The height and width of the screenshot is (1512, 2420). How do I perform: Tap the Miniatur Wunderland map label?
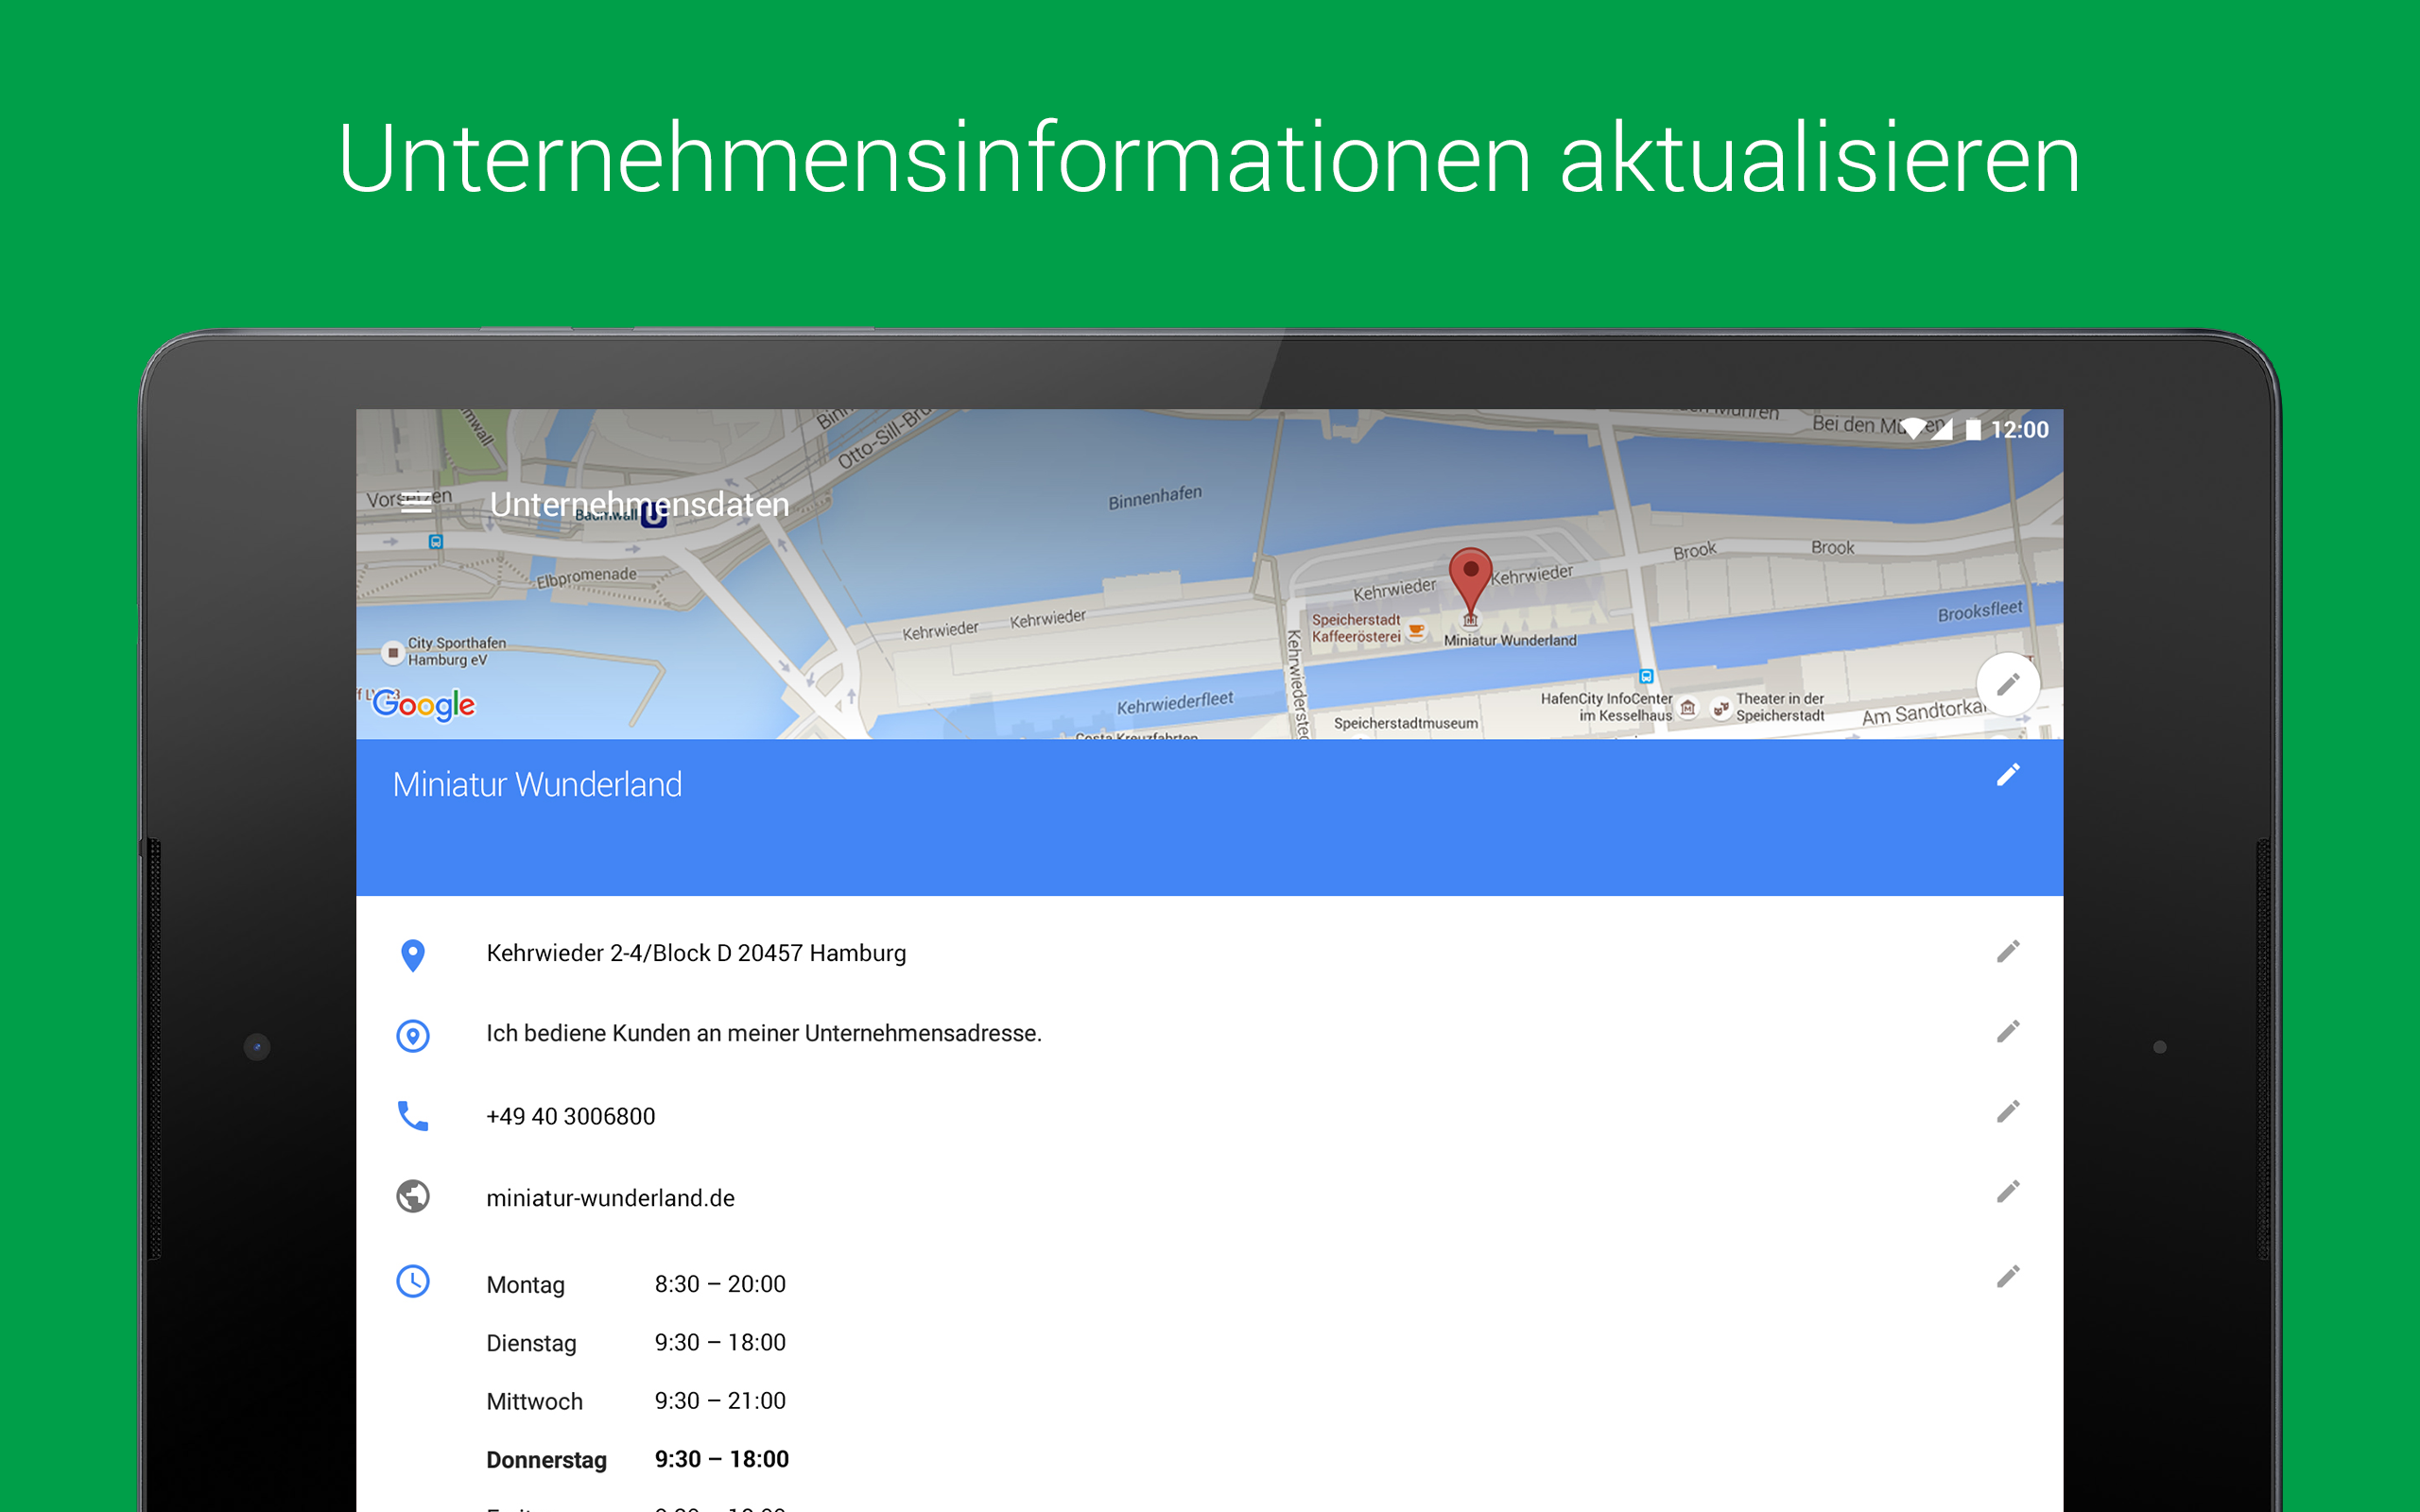coord(1510,640)
